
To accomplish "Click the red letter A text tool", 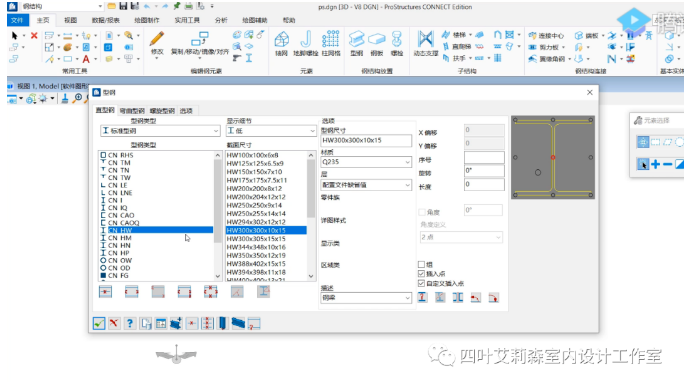I will tap(86, 59).
